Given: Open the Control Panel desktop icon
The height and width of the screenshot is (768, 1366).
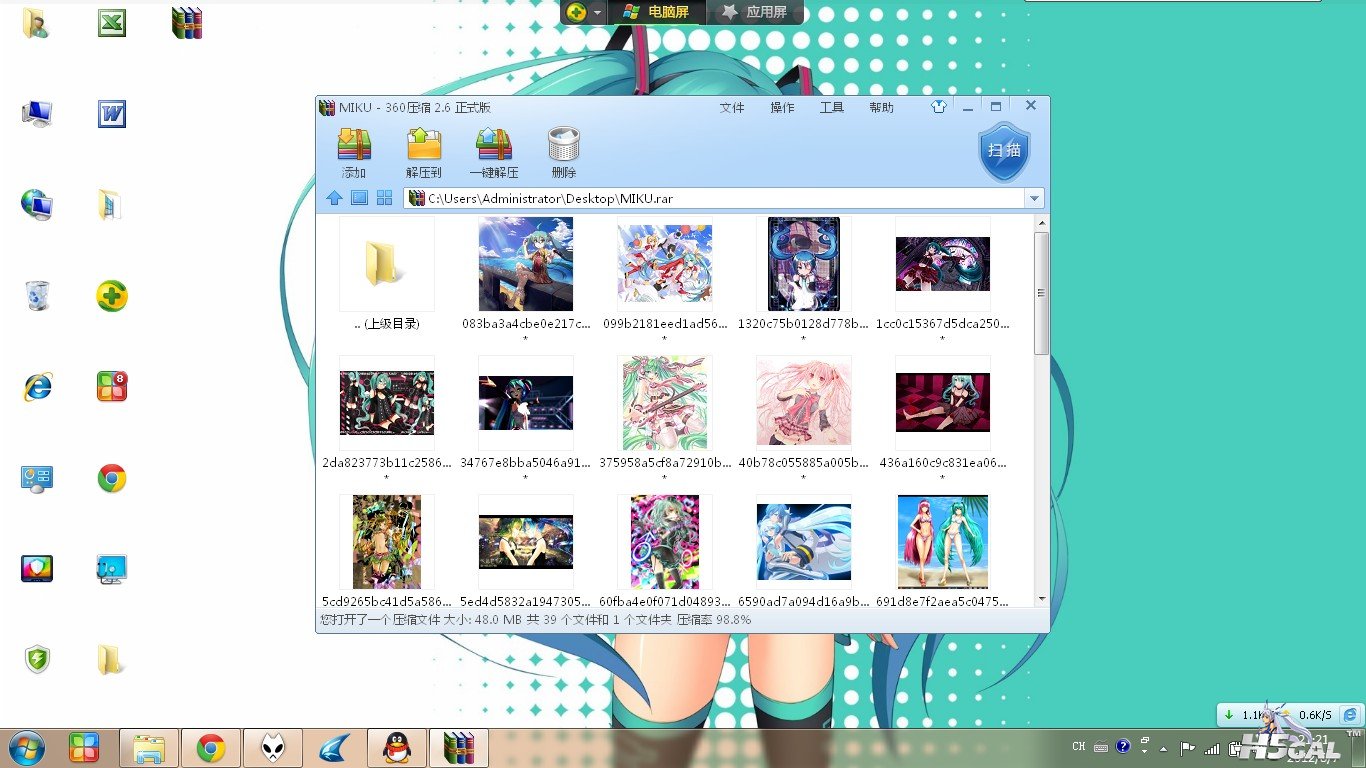Looking at the screenshot, I should tap(36, 479).
